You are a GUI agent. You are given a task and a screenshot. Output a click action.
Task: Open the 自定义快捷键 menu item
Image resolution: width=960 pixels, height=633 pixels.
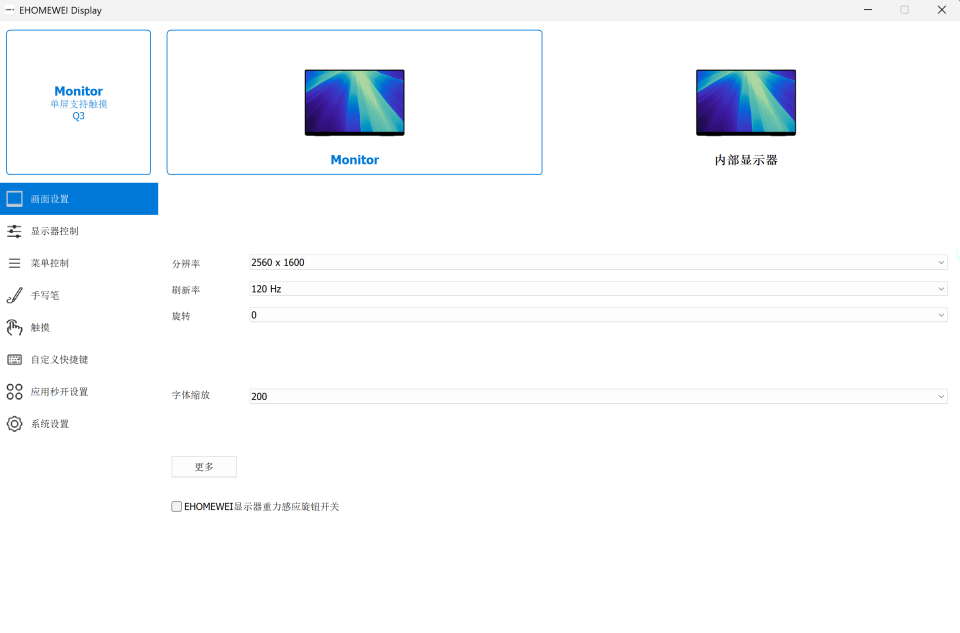click(x=79, y=359)
